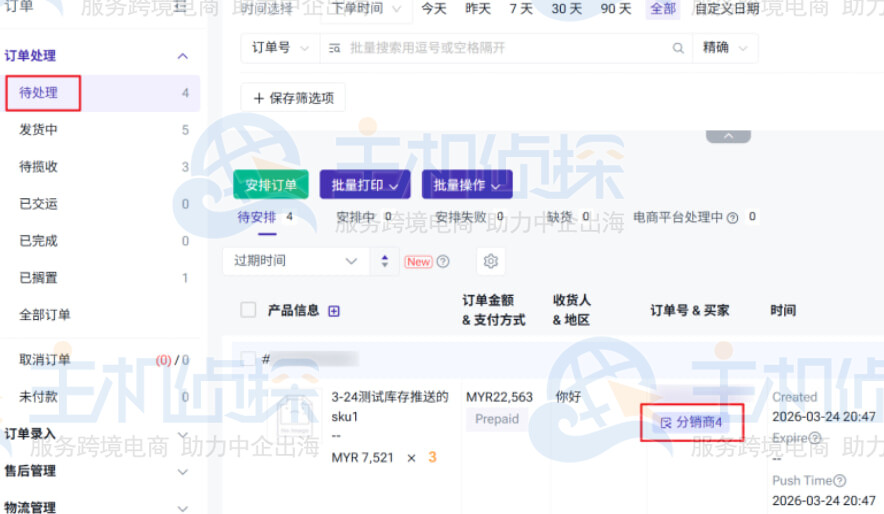This screenshot has height=514, width=884.
Task: Click 保存筛选项 button
Action: [293, 98]
